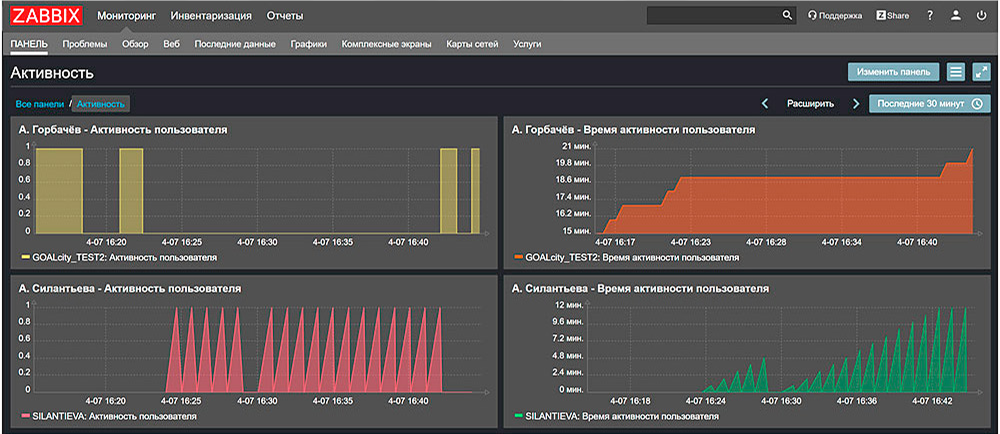Open the user profile icon
The width and height of the screenshot is (1000, 434).
coord(956,16)
